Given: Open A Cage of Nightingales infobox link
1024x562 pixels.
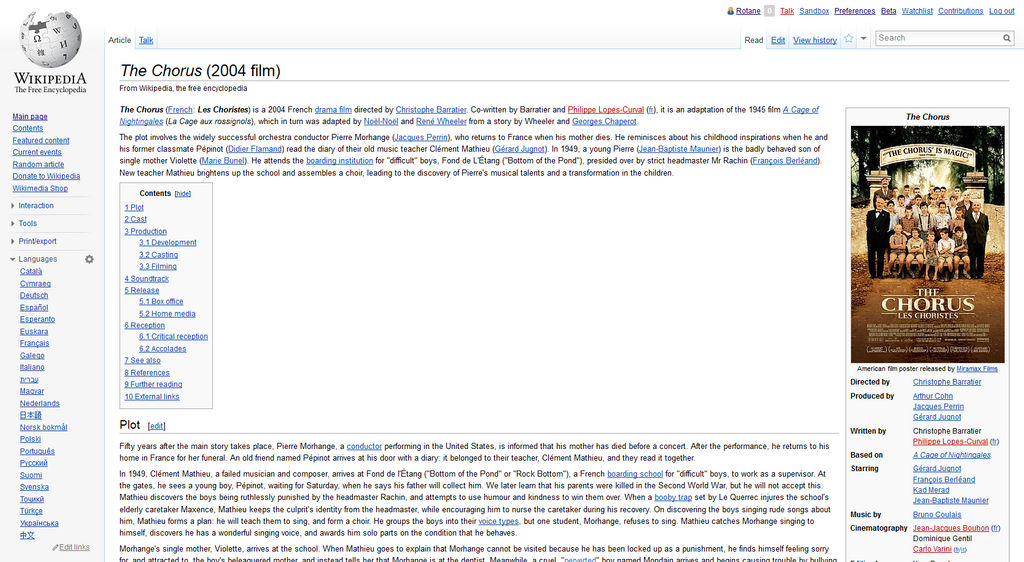Looking at the screenshot, I should point(952,455).
